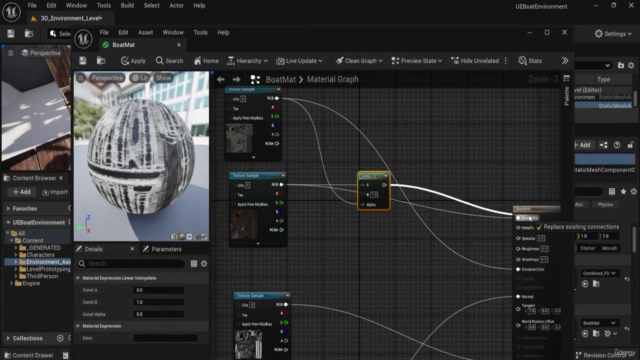Image resolution: width=640 pixels, height=360 pixels.
Task: Click the Details panel search field
Action: point(131,264)
